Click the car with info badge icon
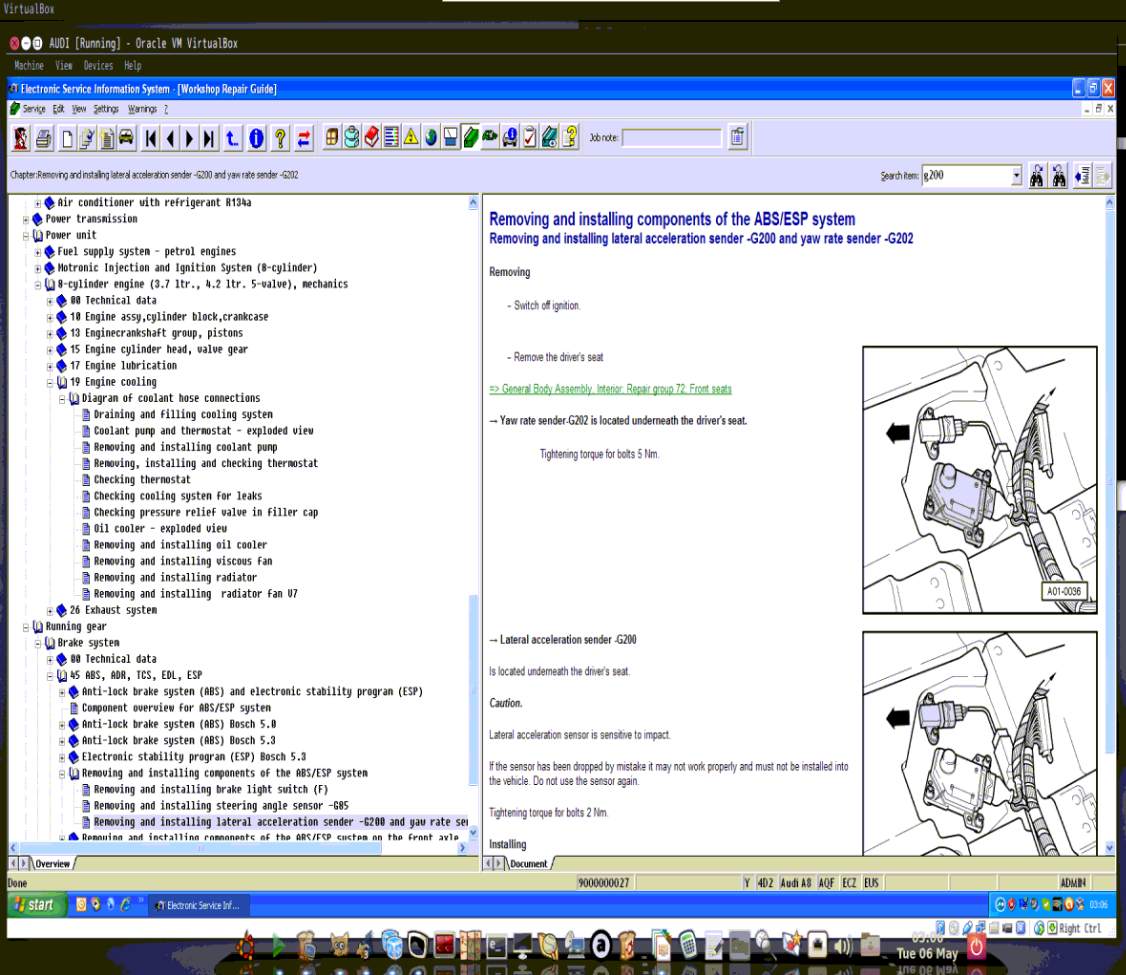 click(x=510, y=137)
